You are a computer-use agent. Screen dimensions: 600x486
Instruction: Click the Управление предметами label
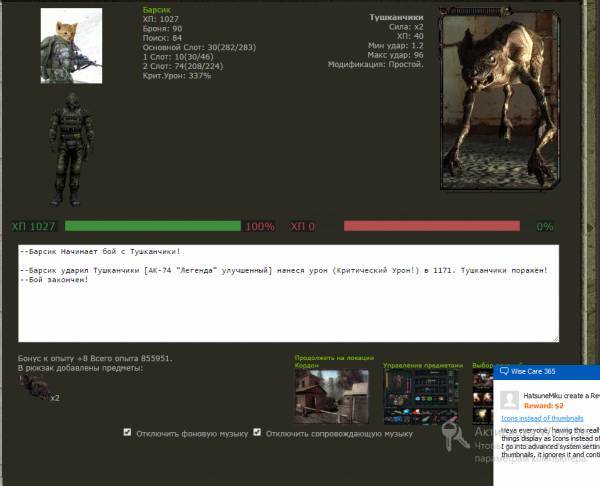(x=422, y=366)
